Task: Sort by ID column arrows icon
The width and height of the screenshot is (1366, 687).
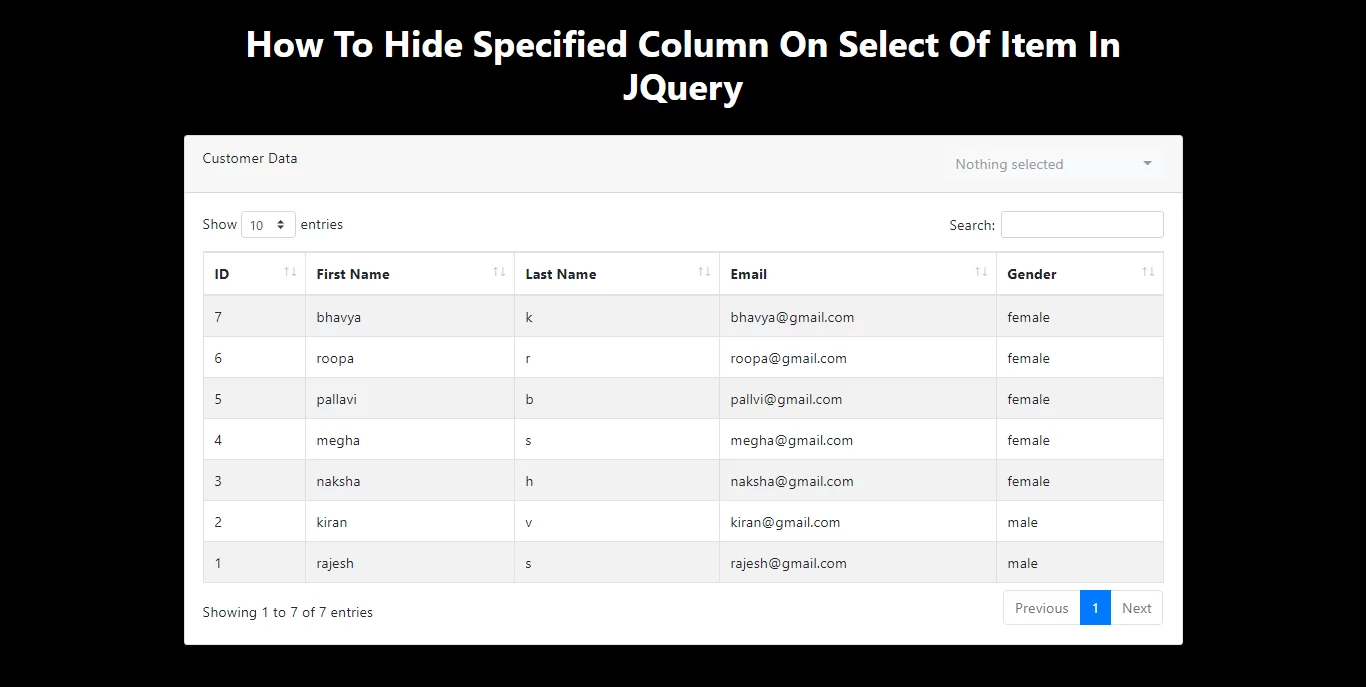Action: tap(290, 272)
